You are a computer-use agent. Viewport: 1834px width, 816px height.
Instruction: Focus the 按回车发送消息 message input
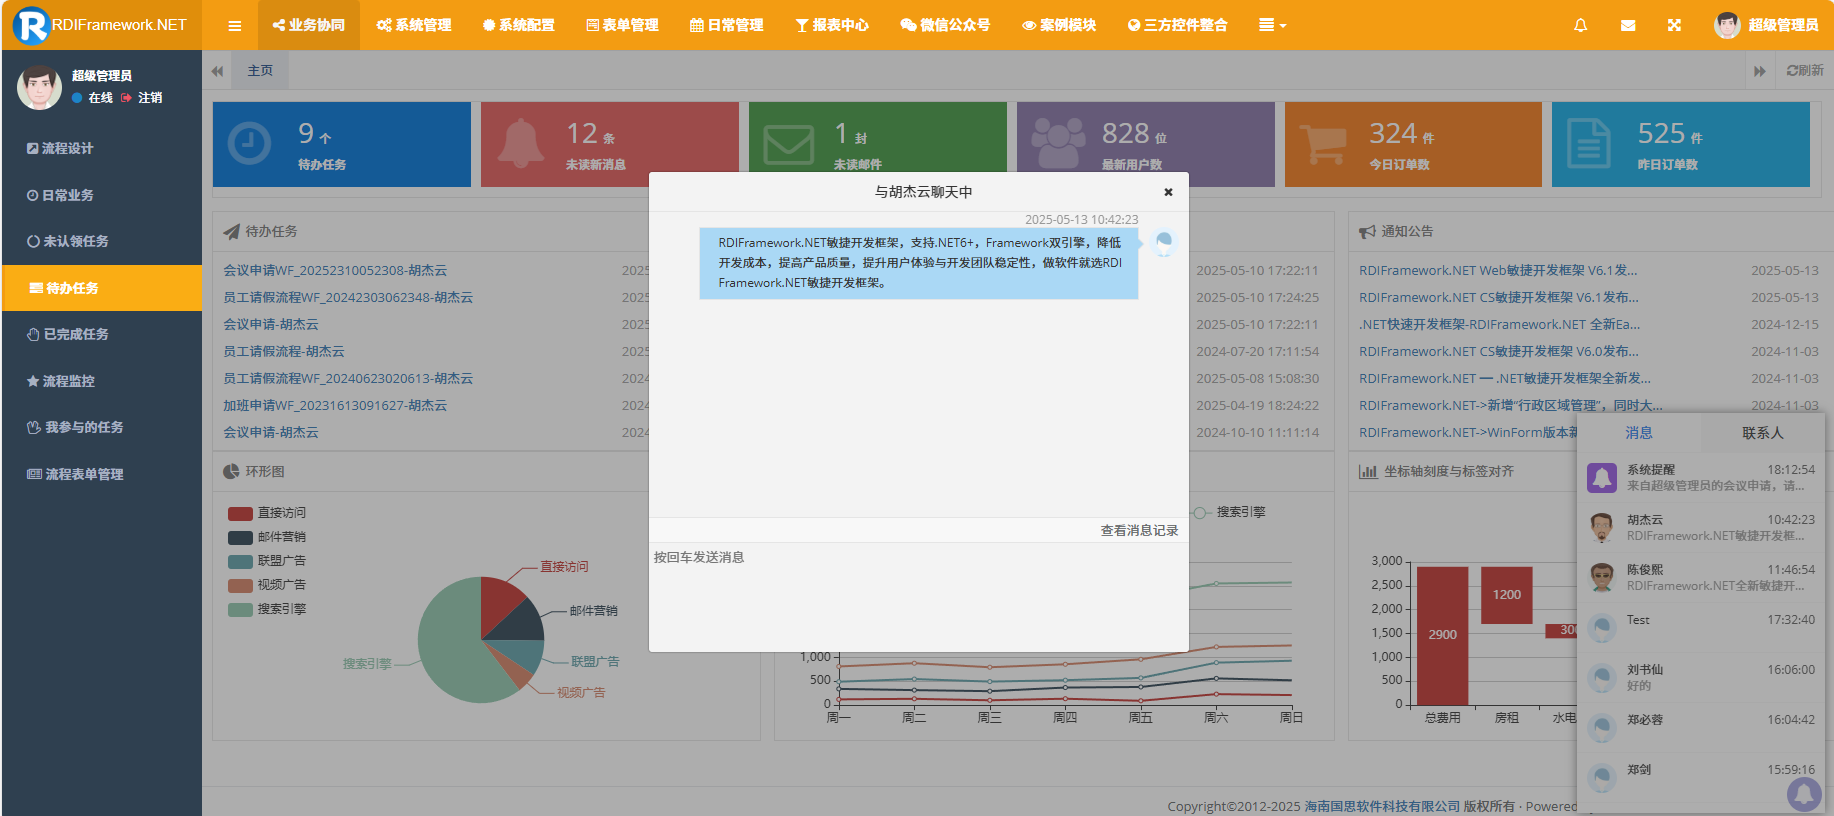[918, 597]
